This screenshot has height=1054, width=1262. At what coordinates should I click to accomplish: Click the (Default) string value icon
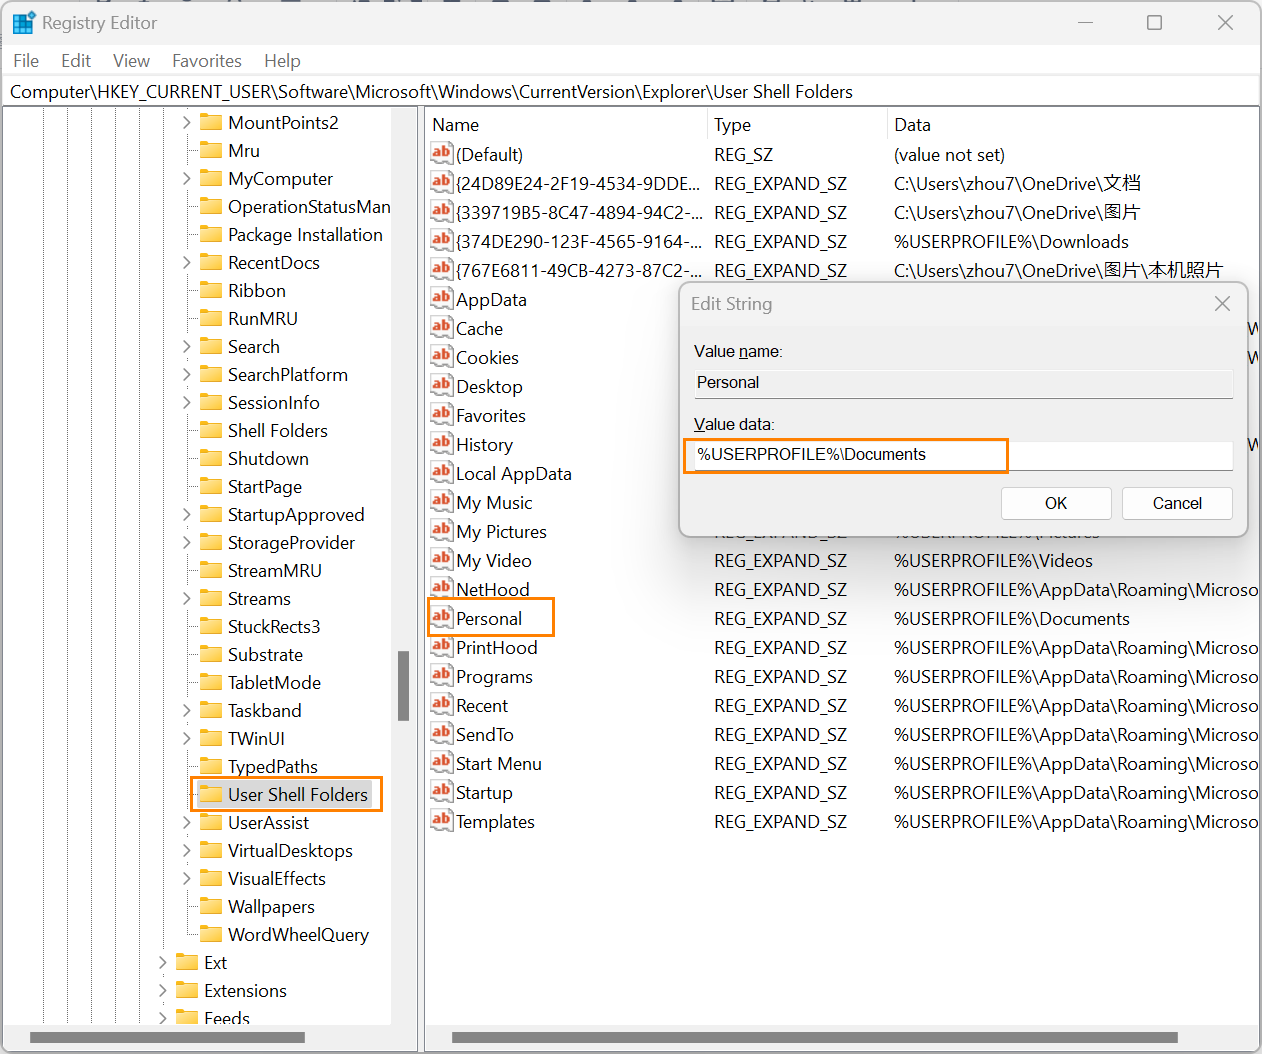point(442,153)
